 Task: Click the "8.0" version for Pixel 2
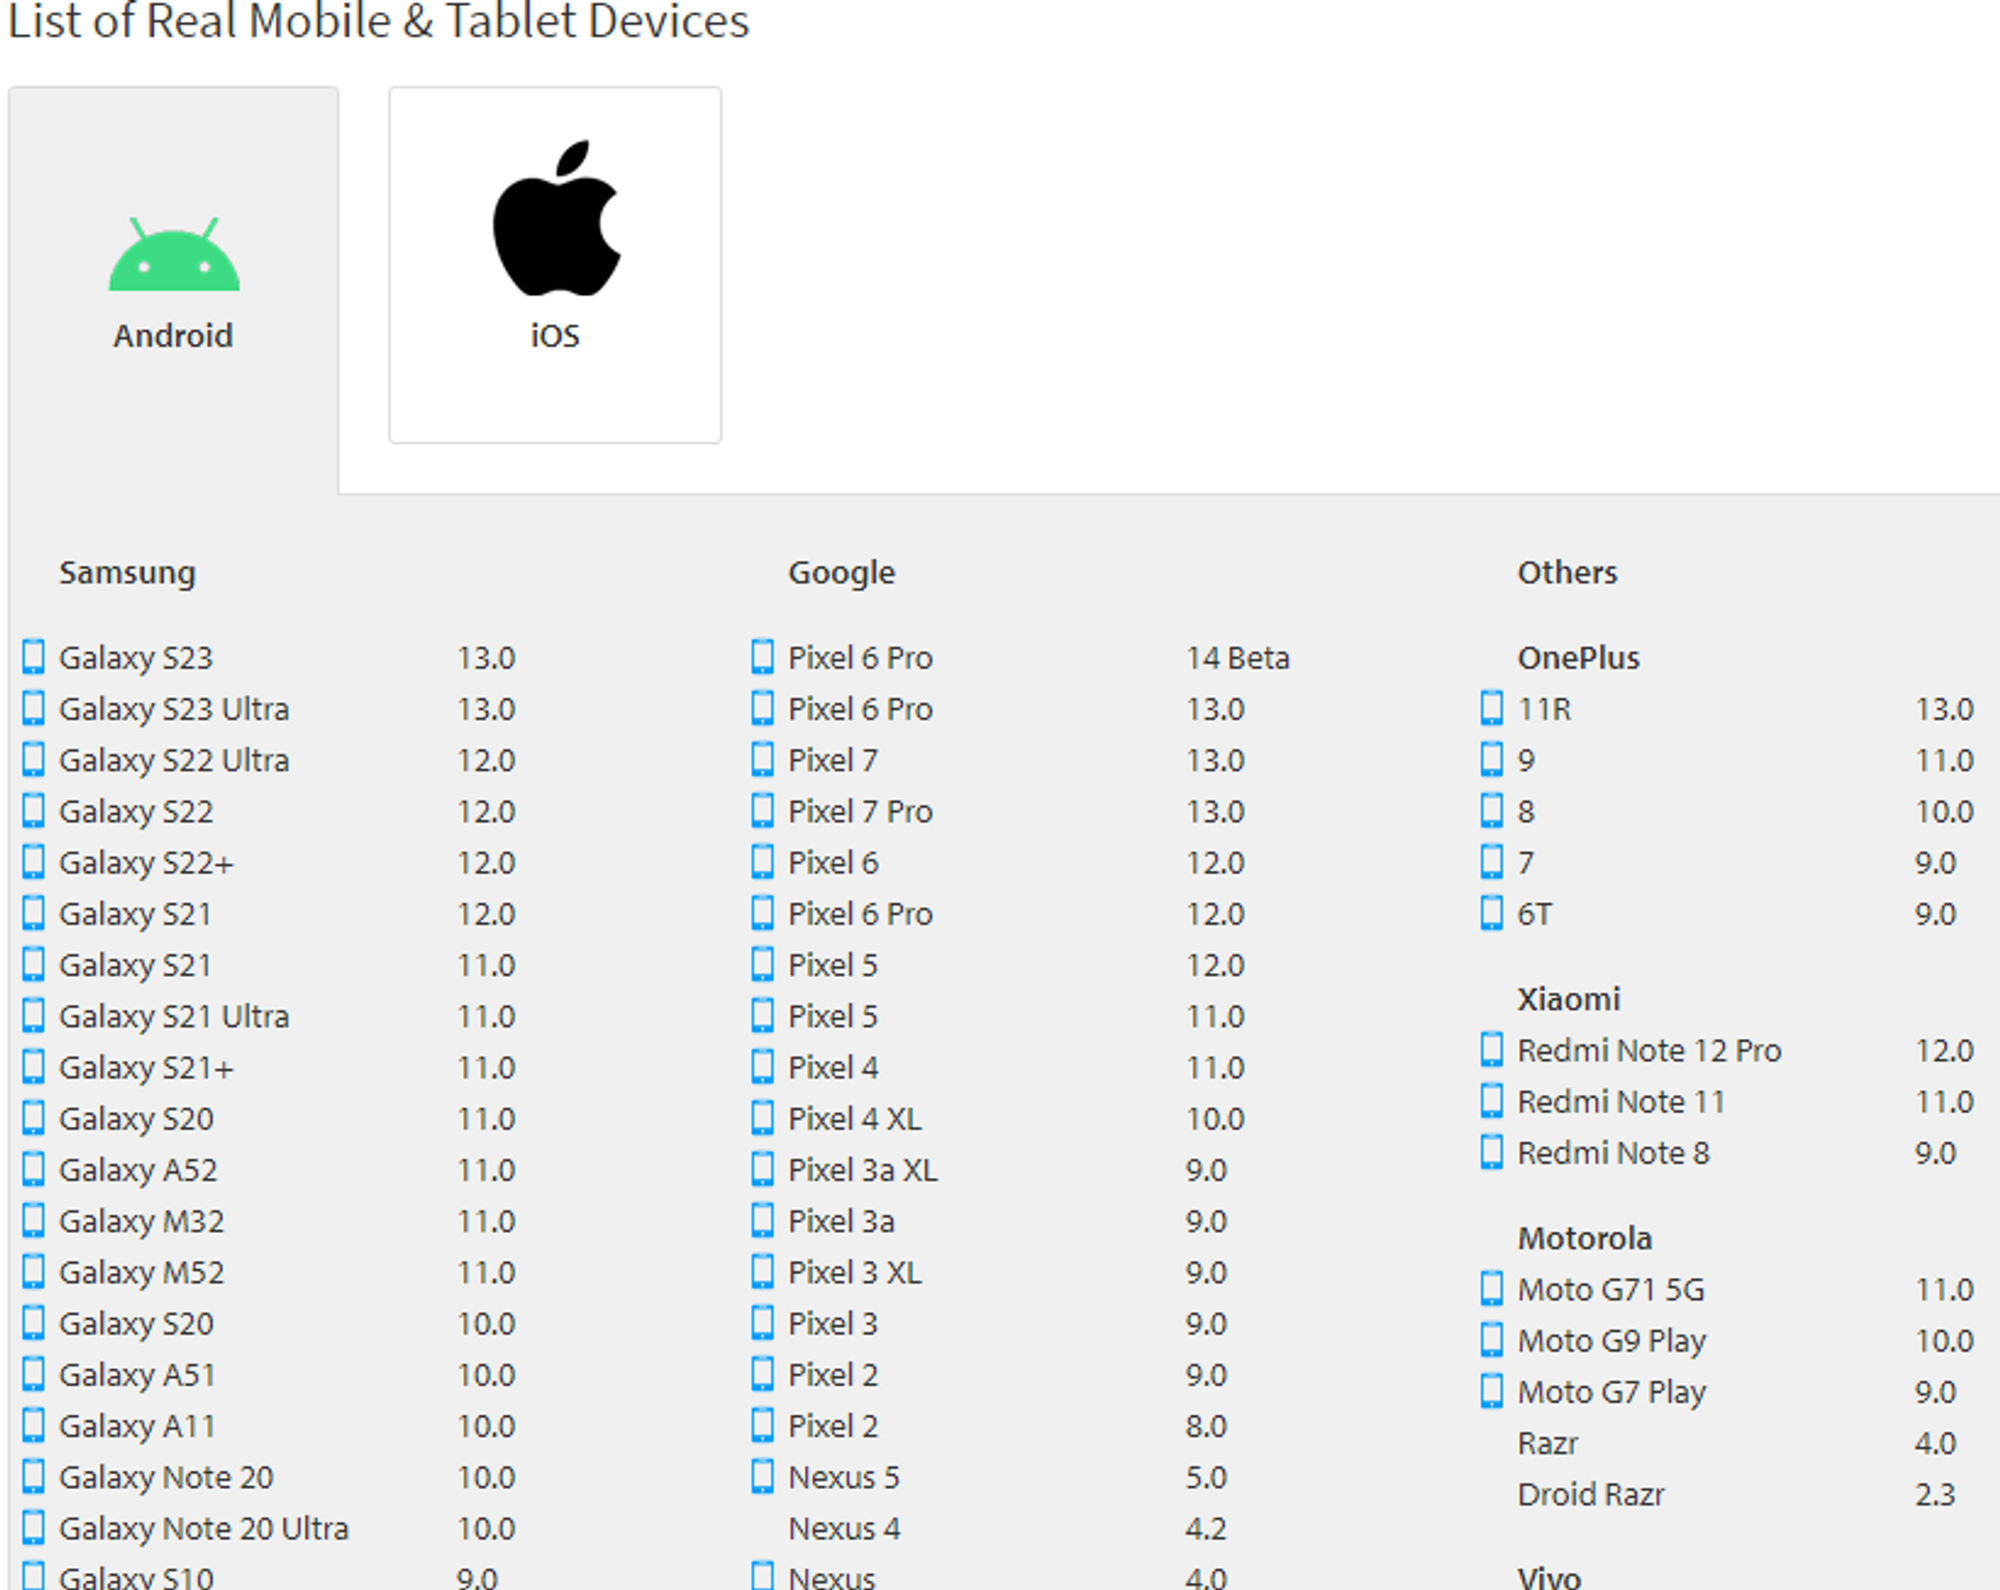click(x=1206, y=1426)
